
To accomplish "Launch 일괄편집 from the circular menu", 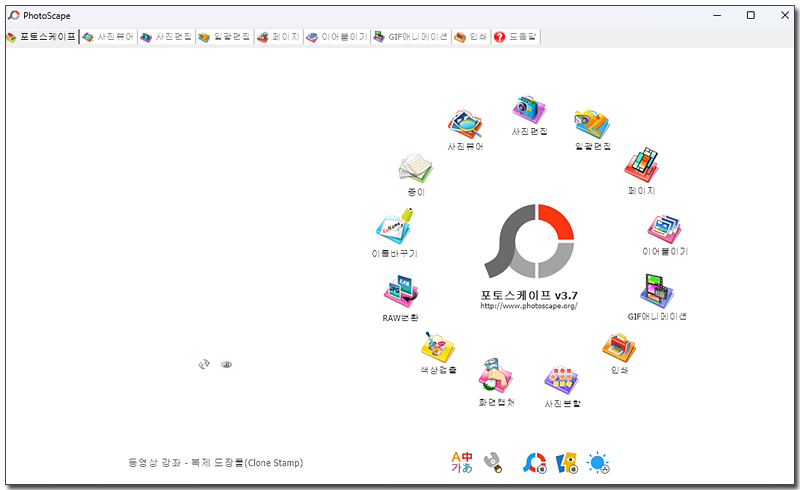I will click(592, 124).
